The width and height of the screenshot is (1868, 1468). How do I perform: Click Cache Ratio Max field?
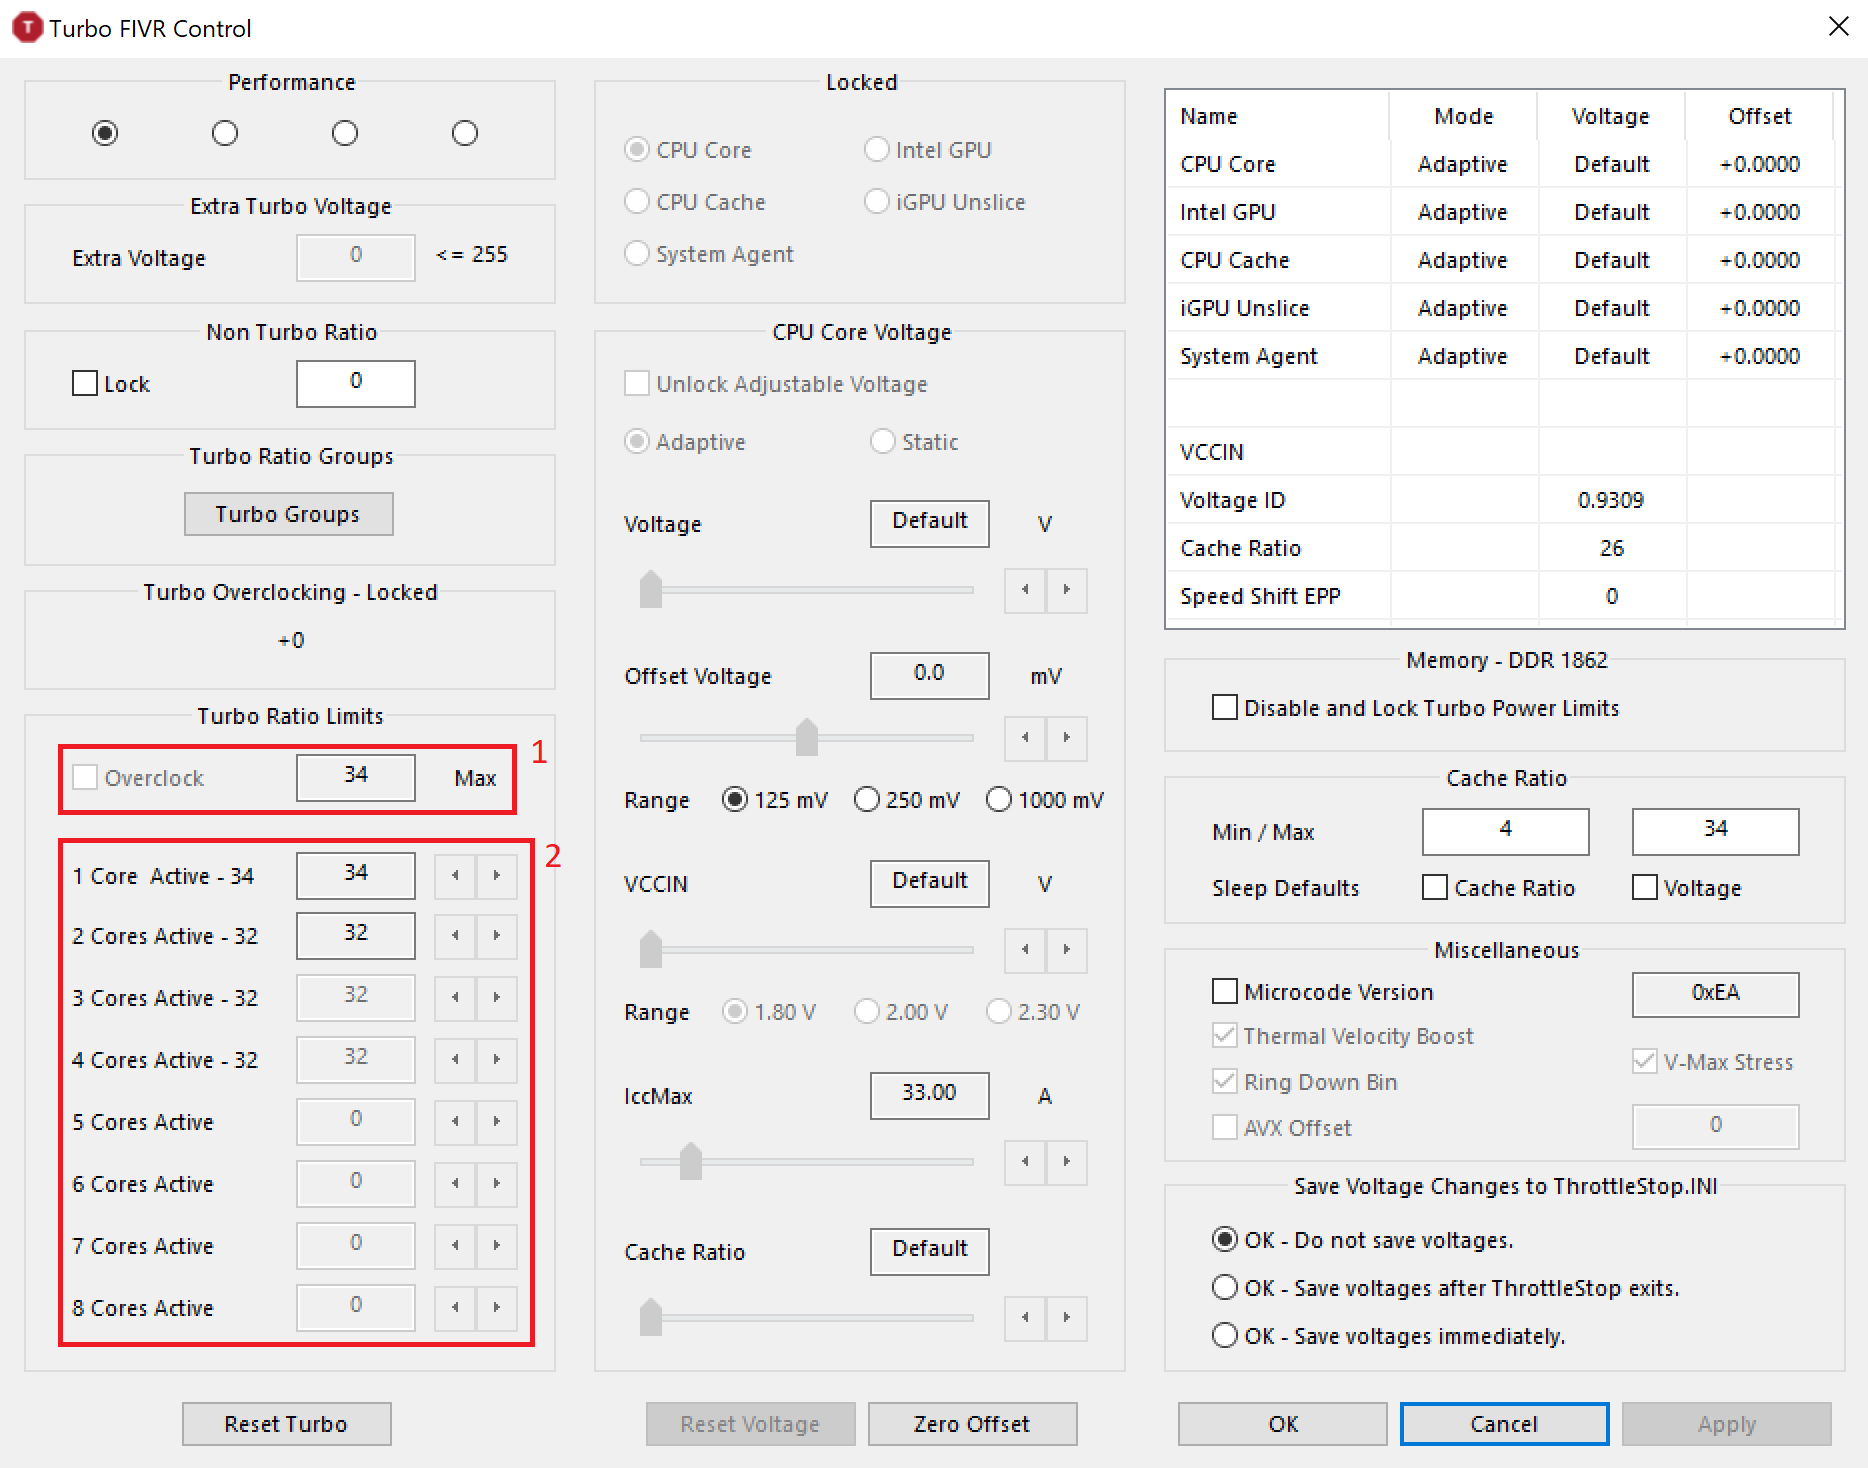tap(1716, 831)
